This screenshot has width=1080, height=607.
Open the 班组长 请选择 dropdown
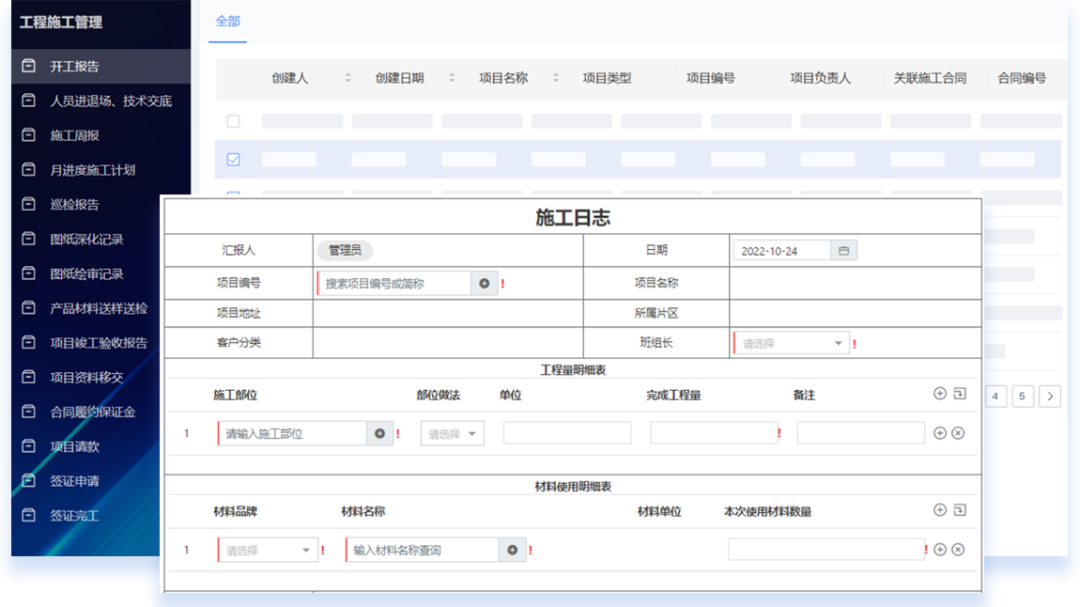pos(790,341)
